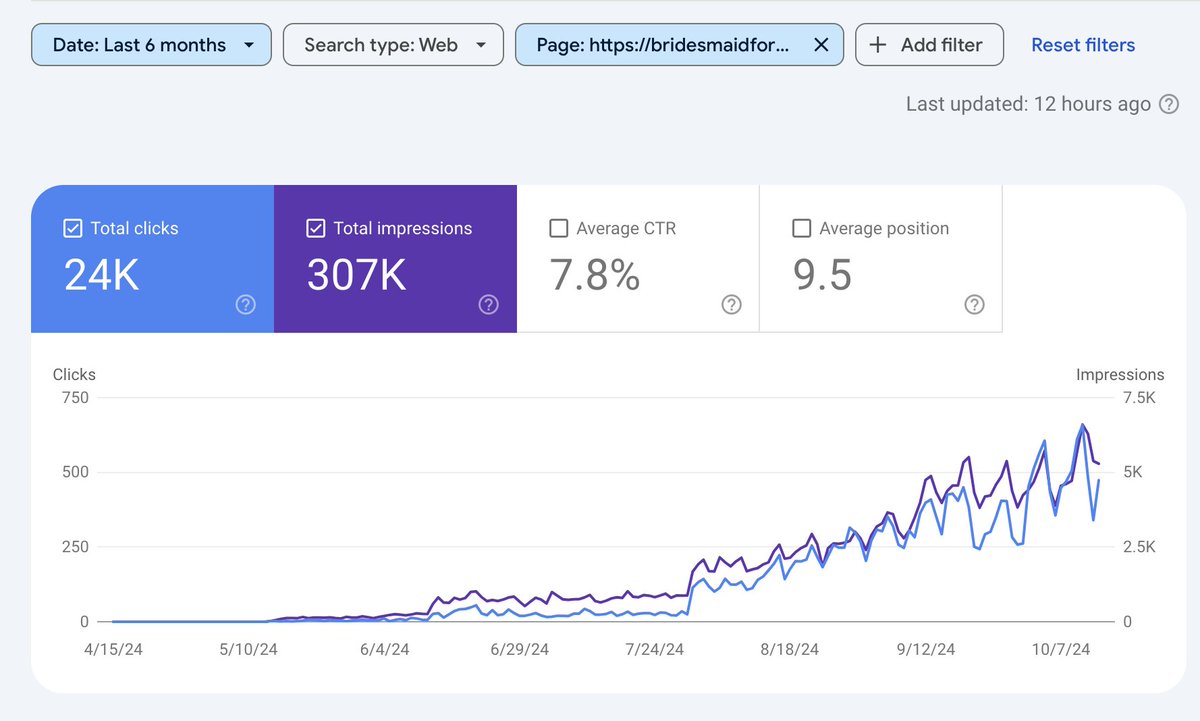
Task: Click the 7.8% average CTR value
Action: [595, 275]
